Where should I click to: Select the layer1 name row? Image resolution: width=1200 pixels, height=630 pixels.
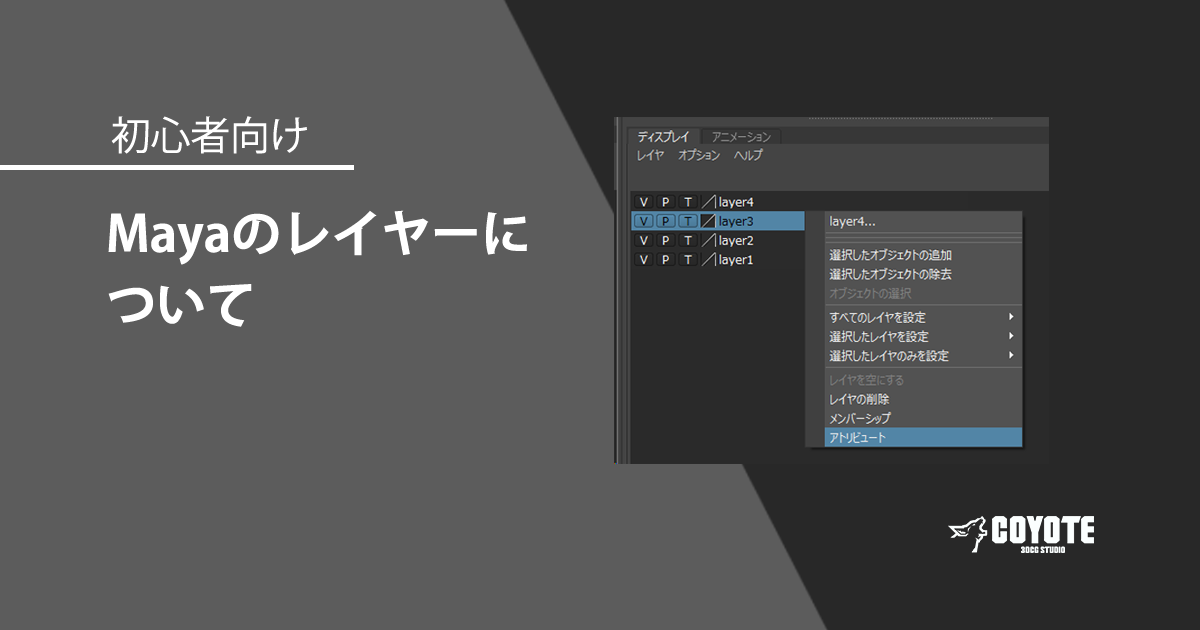(x=736, y=259)
